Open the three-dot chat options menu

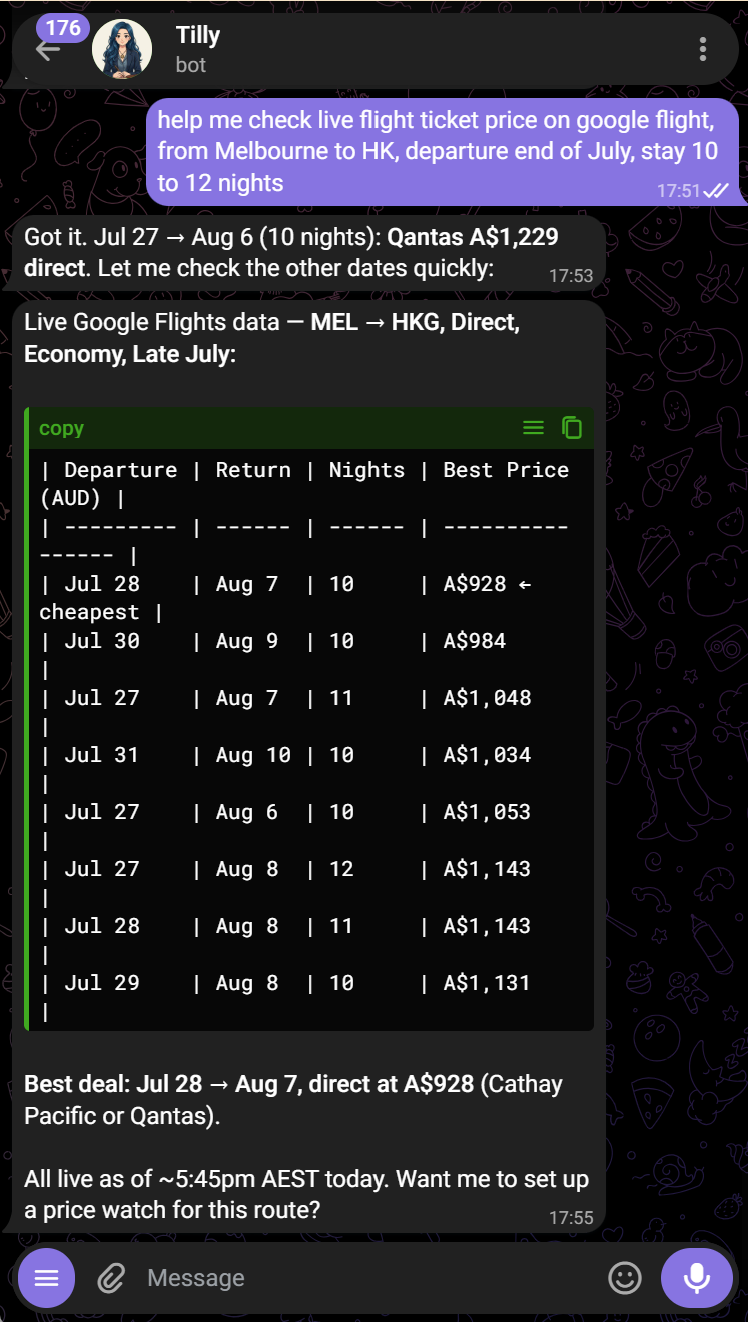point(703,49)
